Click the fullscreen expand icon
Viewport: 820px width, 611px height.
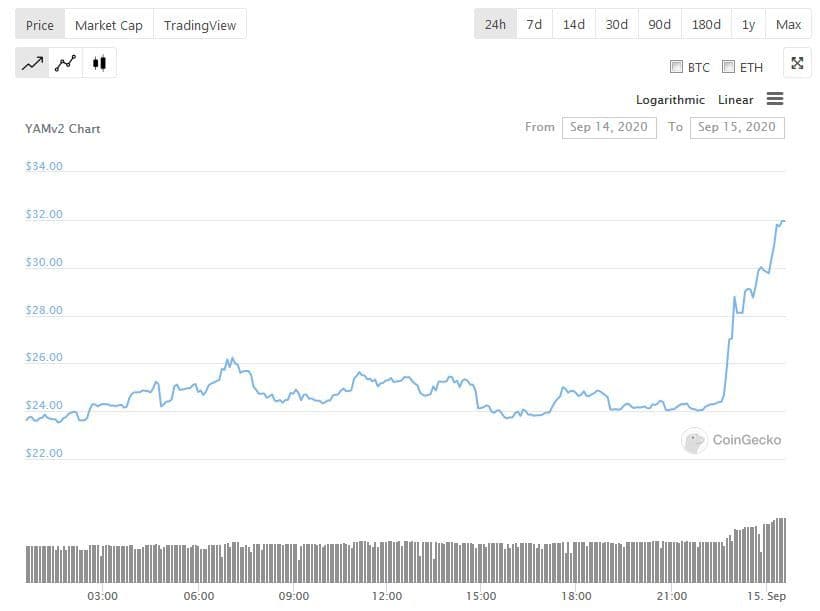(x=797, y=64)
